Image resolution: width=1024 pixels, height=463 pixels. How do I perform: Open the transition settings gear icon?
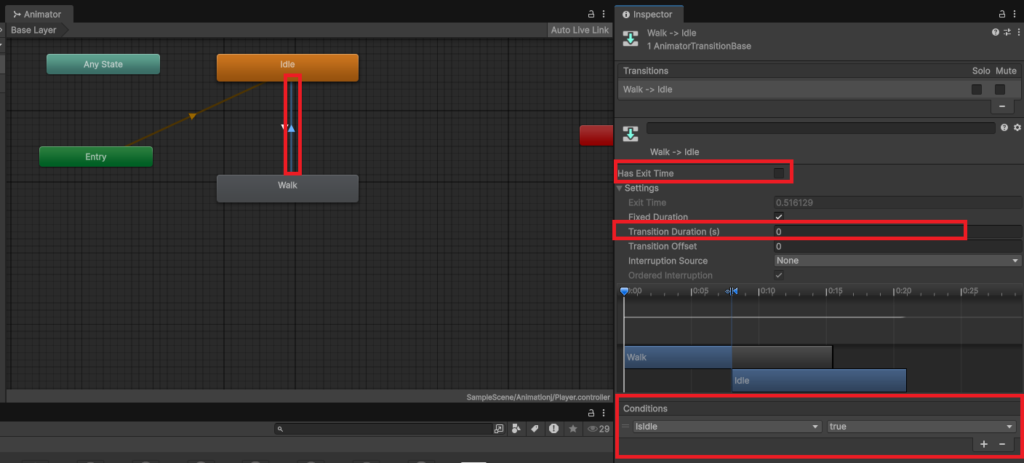click(x=1017, y=128)
